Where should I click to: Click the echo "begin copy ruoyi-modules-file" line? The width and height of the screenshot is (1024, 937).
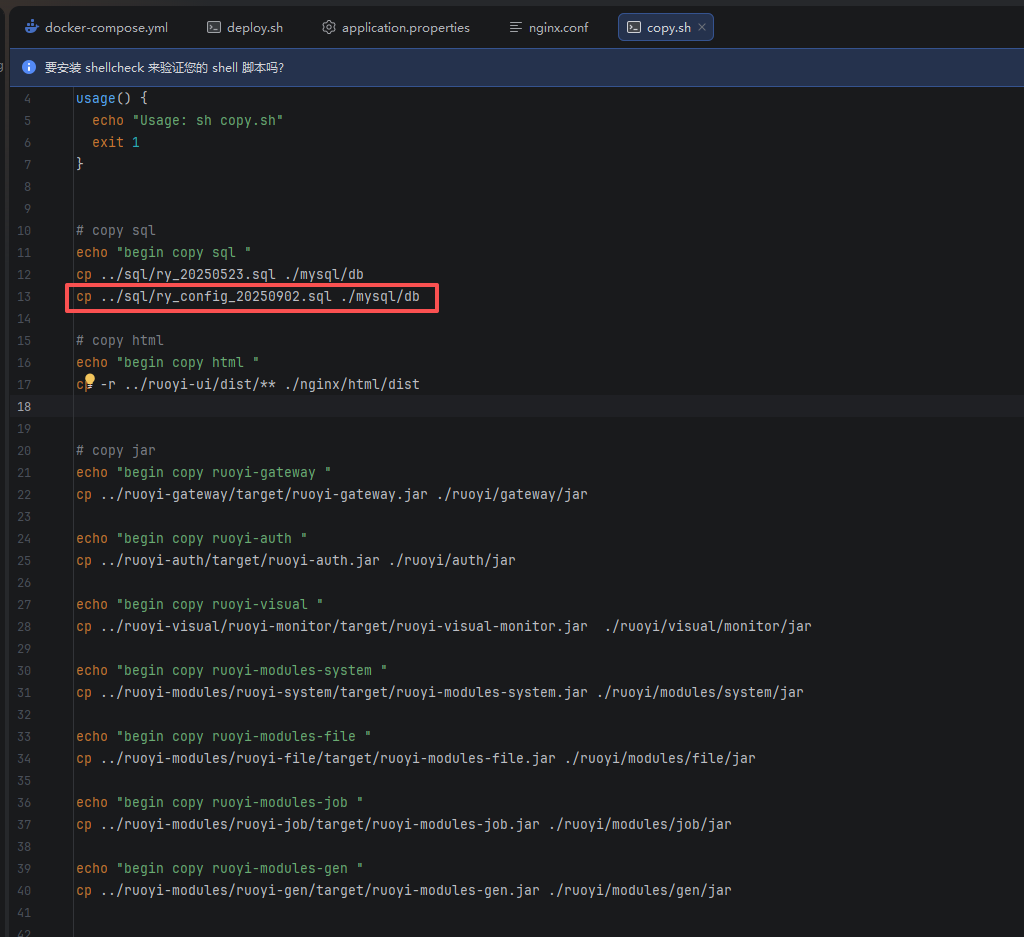tap(223, 737)
